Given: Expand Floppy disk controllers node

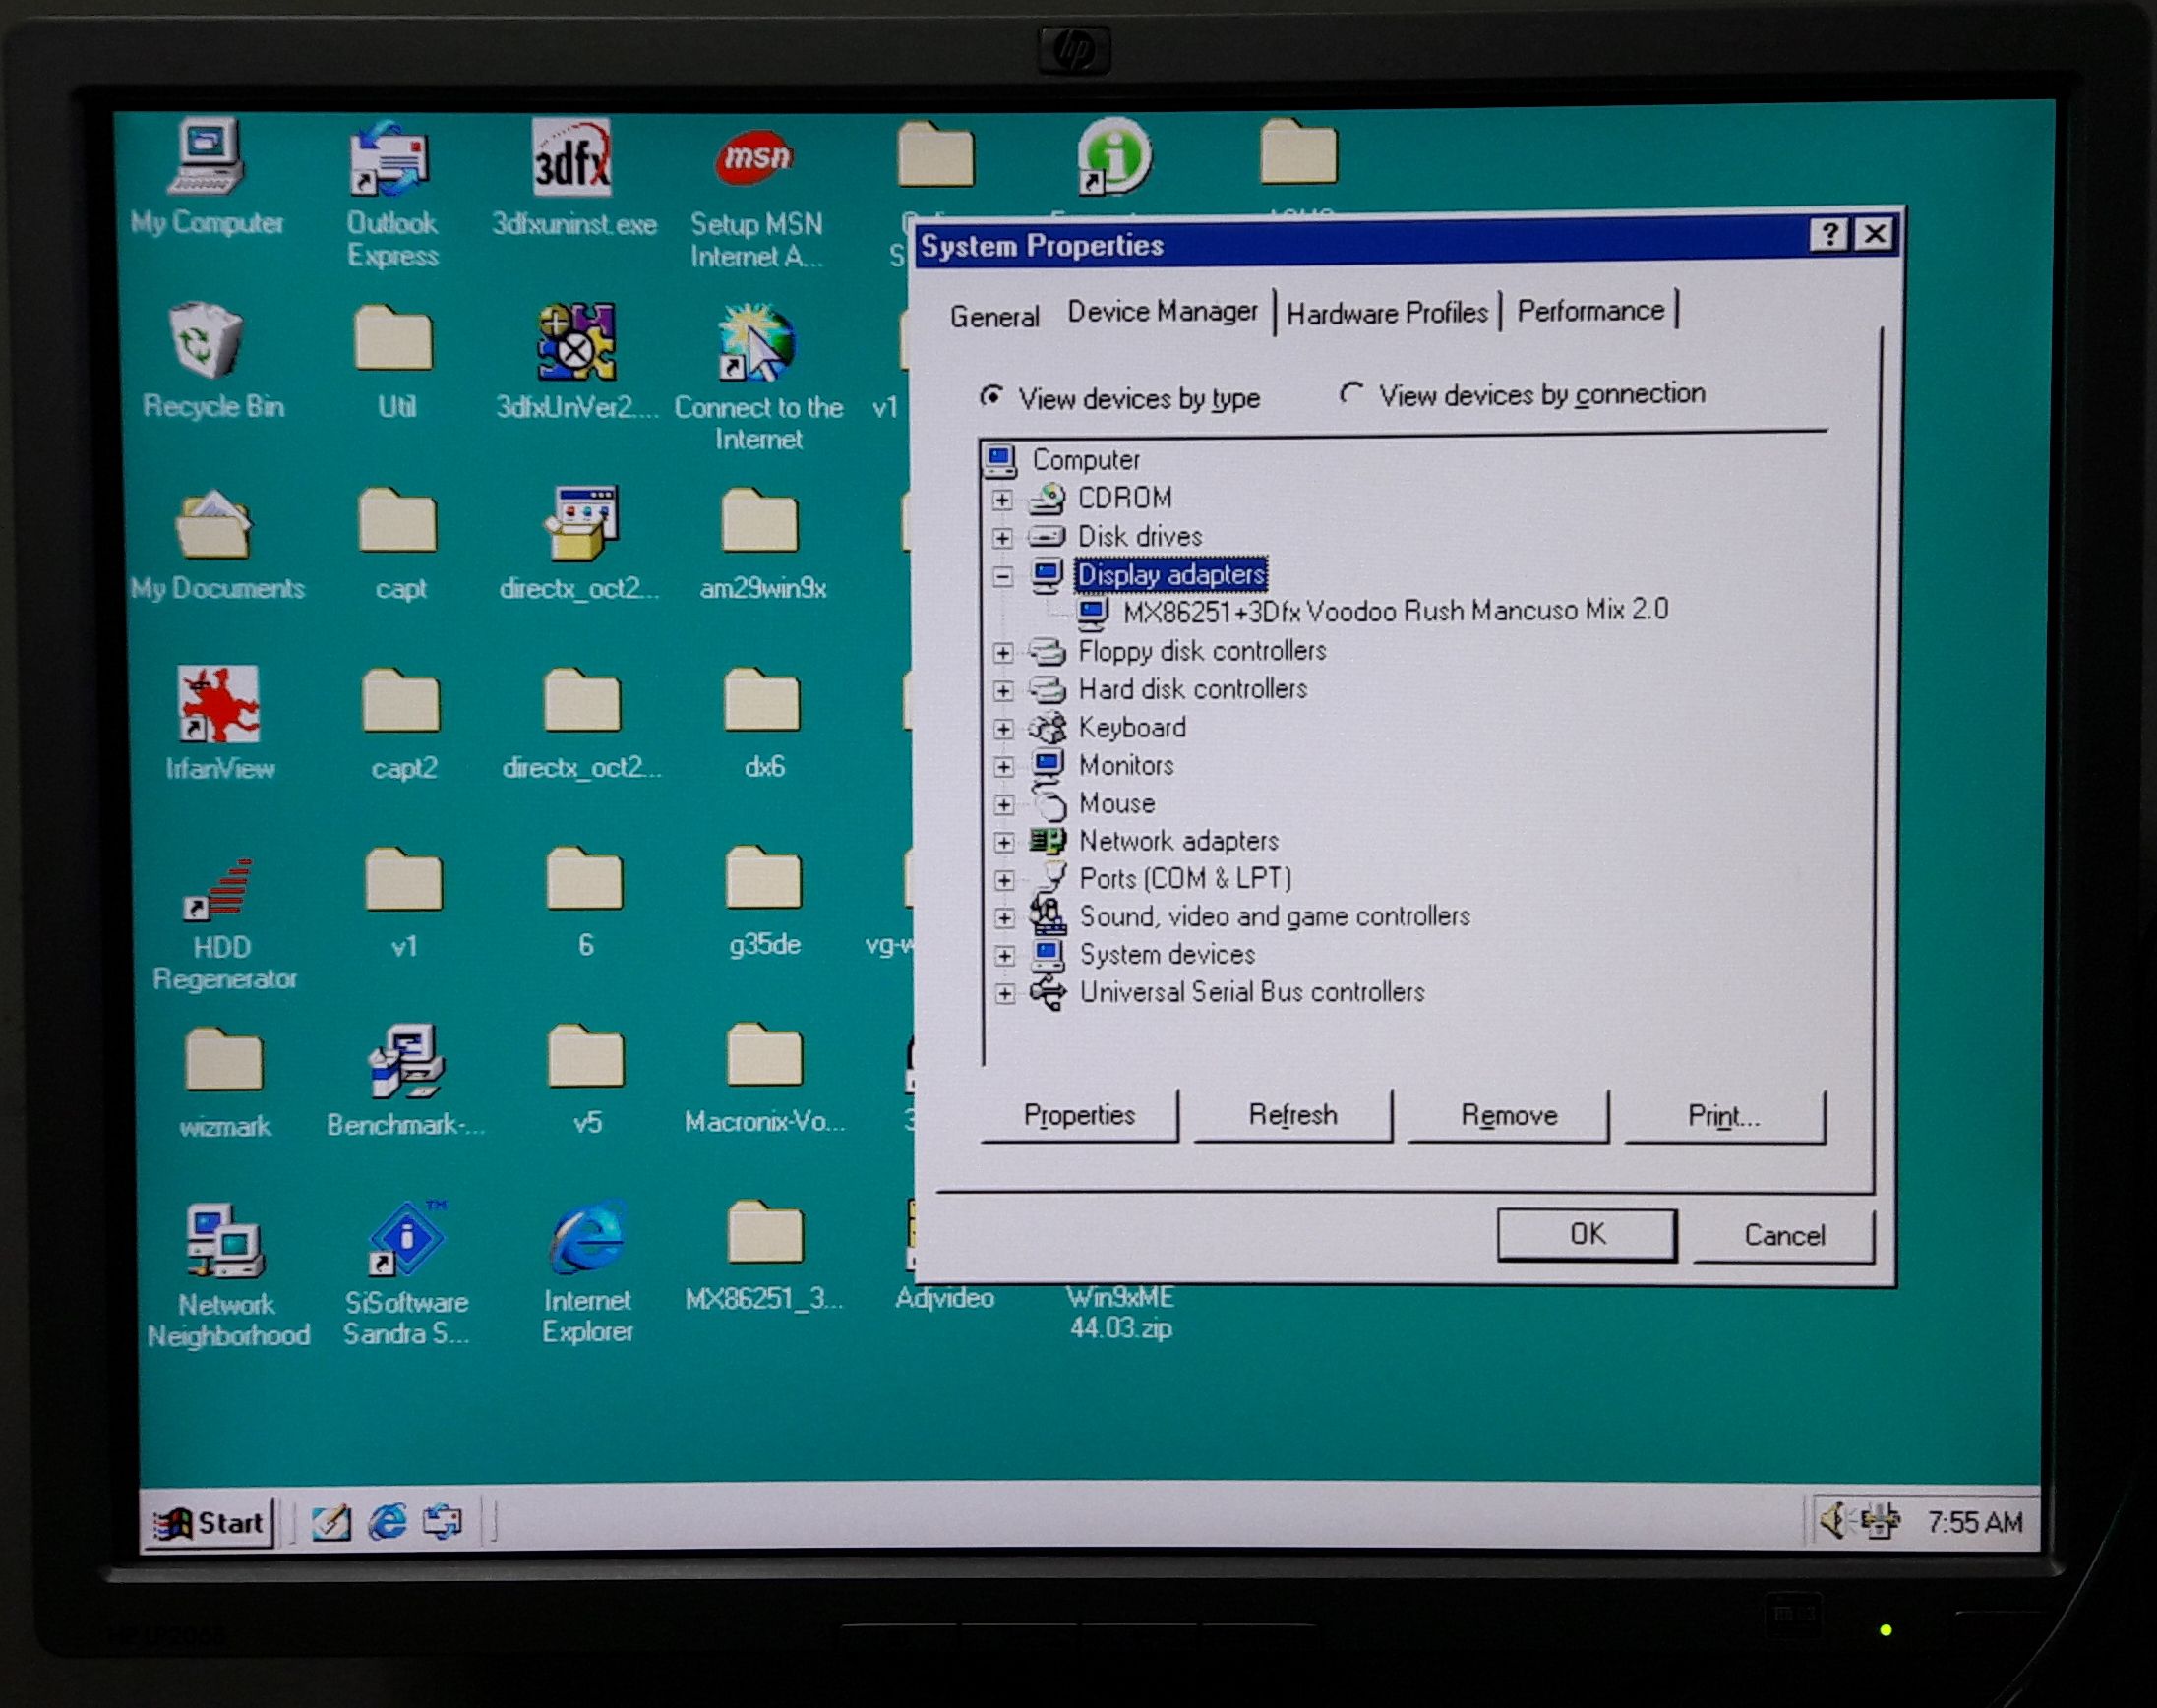Looking at the screenshot, I should [x=1003, y=653].
